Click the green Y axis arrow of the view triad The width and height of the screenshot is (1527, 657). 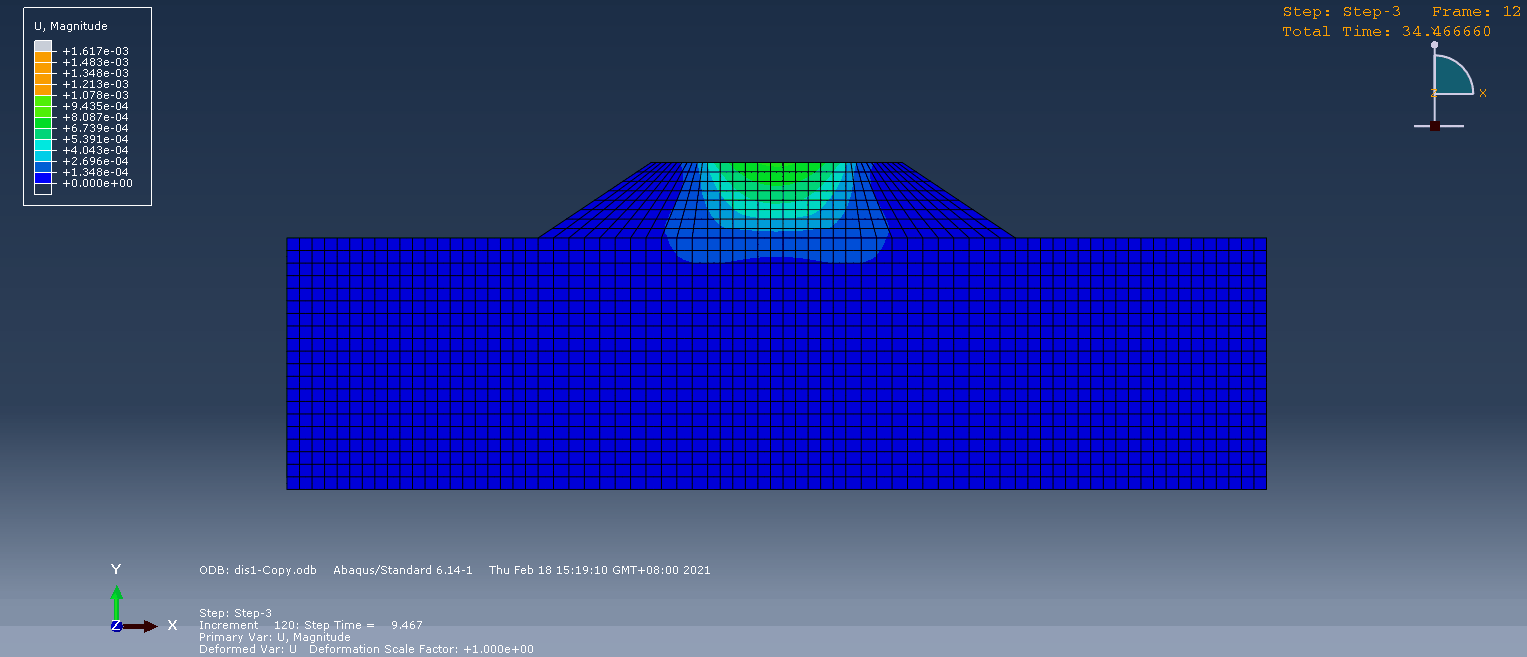point(116,600)
